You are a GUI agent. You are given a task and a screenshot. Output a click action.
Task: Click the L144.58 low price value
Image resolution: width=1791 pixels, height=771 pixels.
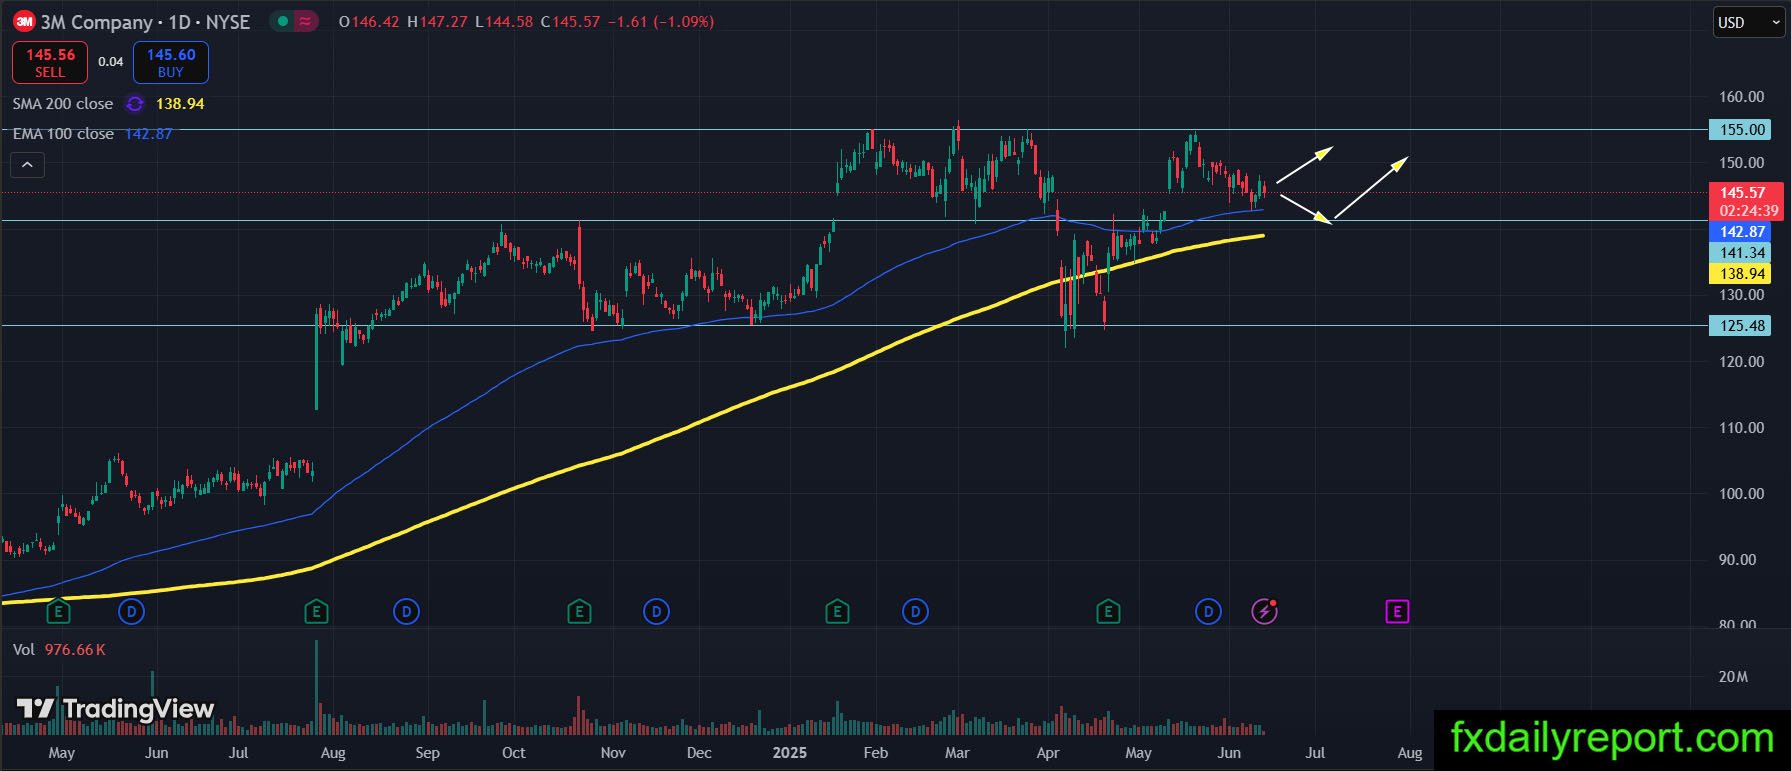504,22
